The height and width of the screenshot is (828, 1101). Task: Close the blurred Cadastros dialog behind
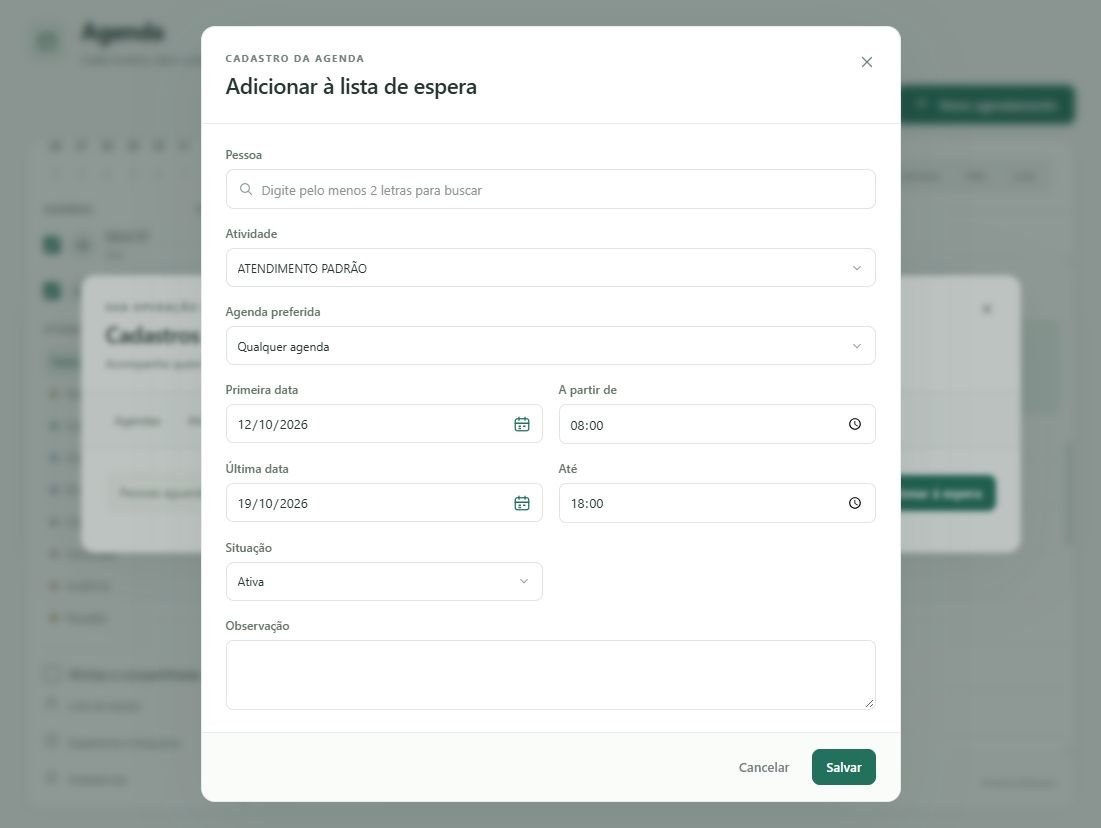point(987,308)
